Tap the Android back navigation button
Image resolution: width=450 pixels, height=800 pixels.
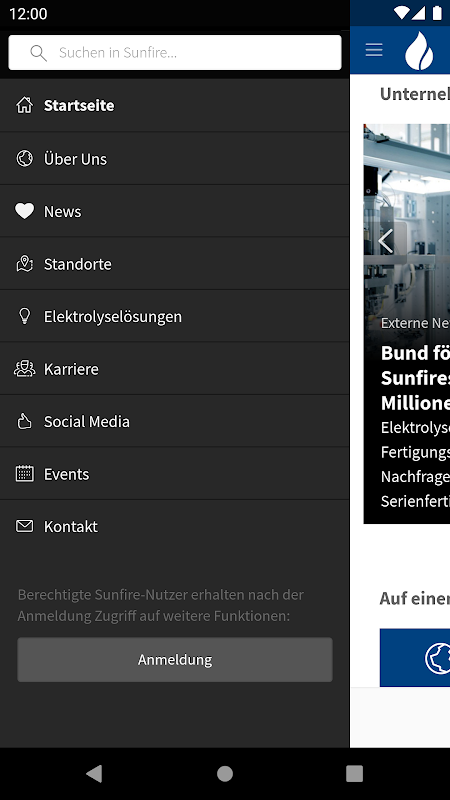coord(94,774)
